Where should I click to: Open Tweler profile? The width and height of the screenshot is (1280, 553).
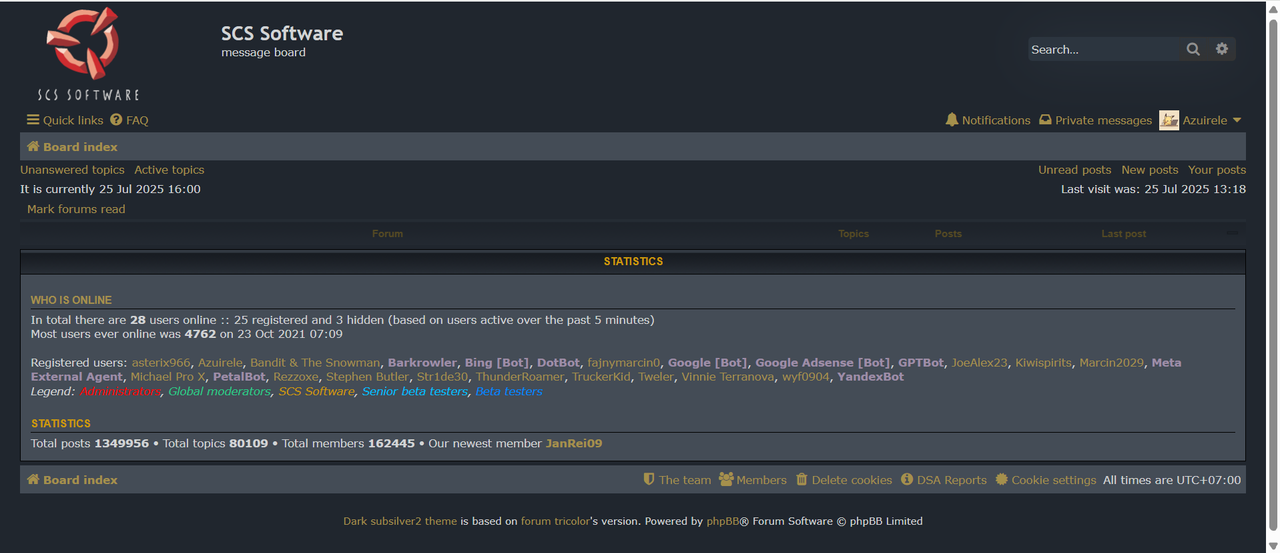(x=656, y=377)
